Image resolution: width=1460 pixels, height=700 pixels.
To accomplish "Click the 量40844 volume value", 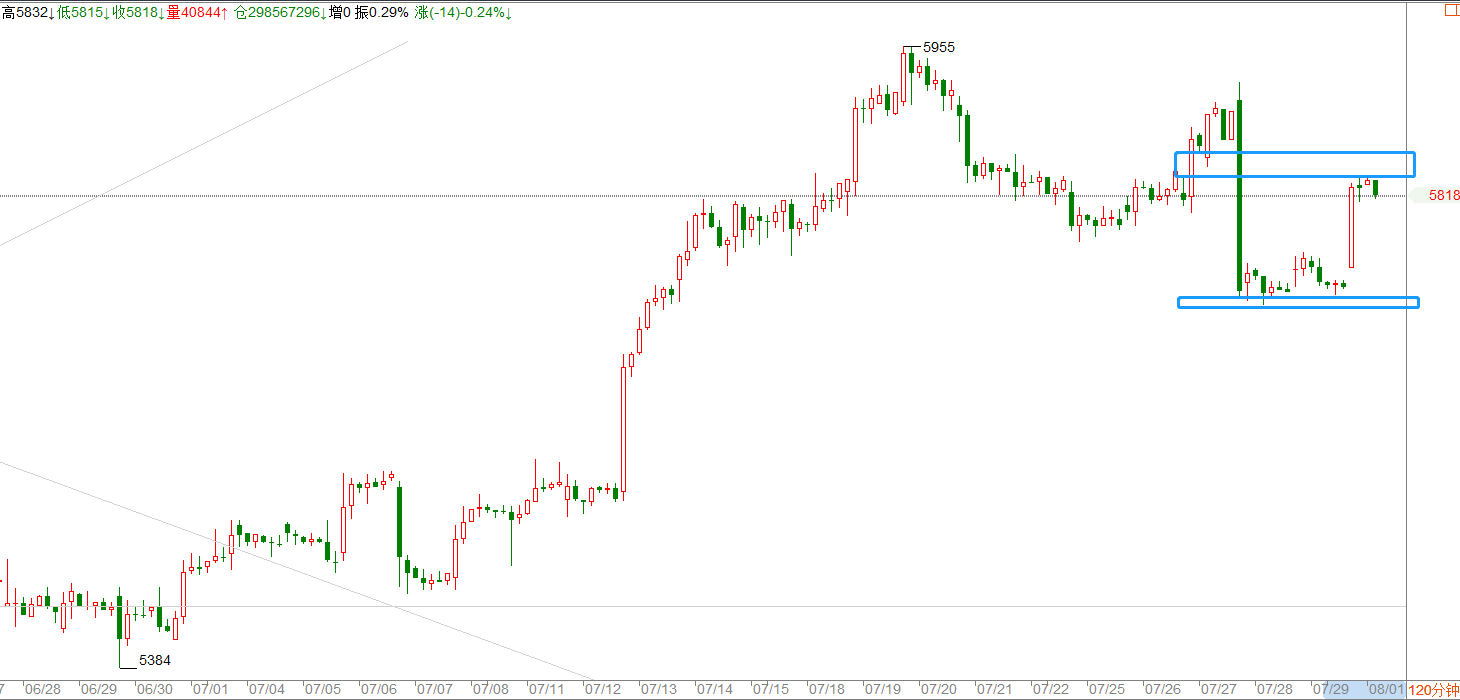I will (195, 13).
